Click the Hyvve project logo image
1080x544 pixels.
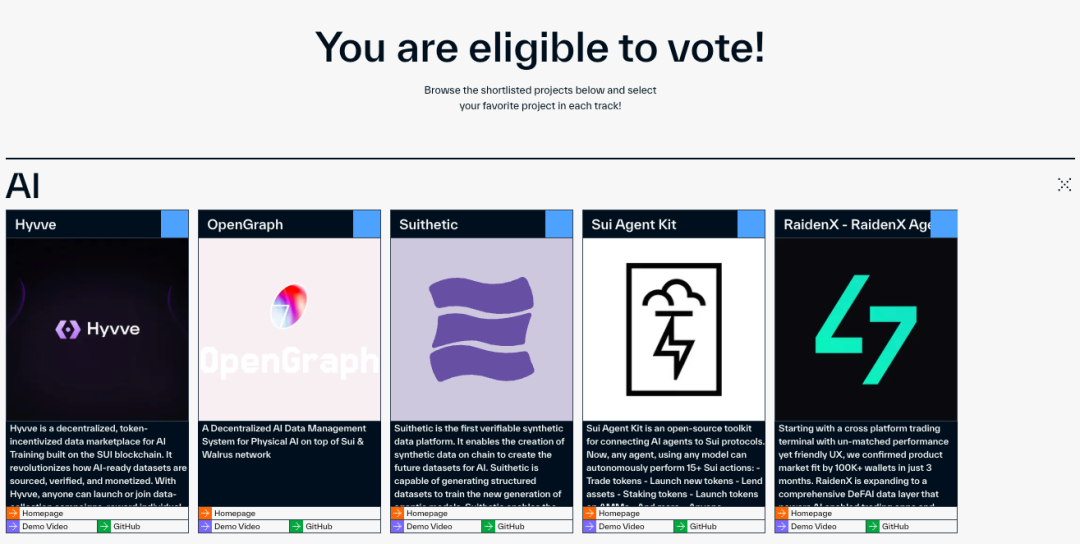point(97,329)
